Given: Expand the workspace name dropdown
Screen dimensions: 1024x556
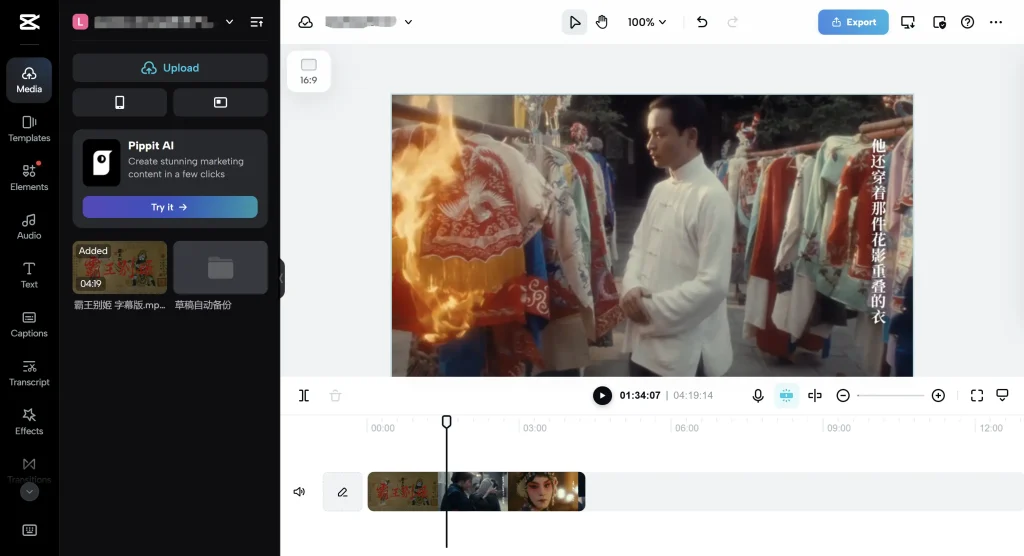Looking at the screenshot, I should tap(229, 22).
